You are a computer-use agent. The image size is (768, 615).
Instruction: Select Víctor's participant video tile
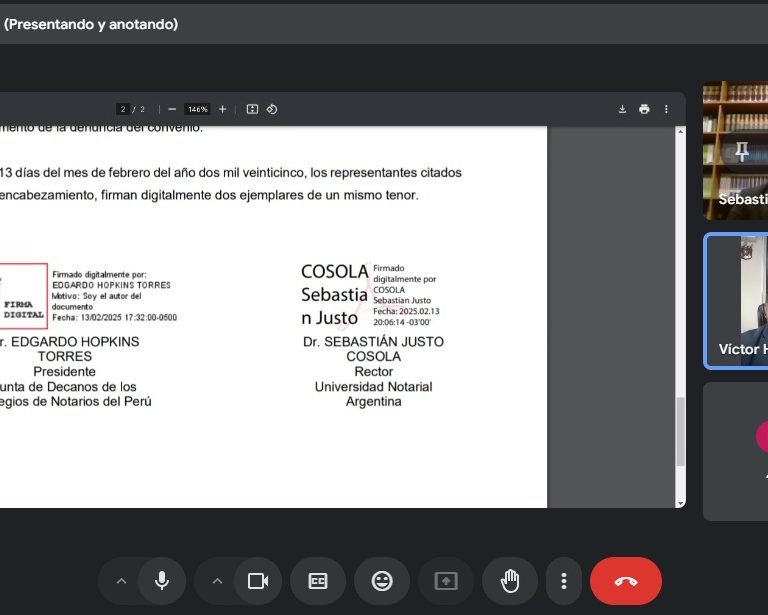click(736, 301)
